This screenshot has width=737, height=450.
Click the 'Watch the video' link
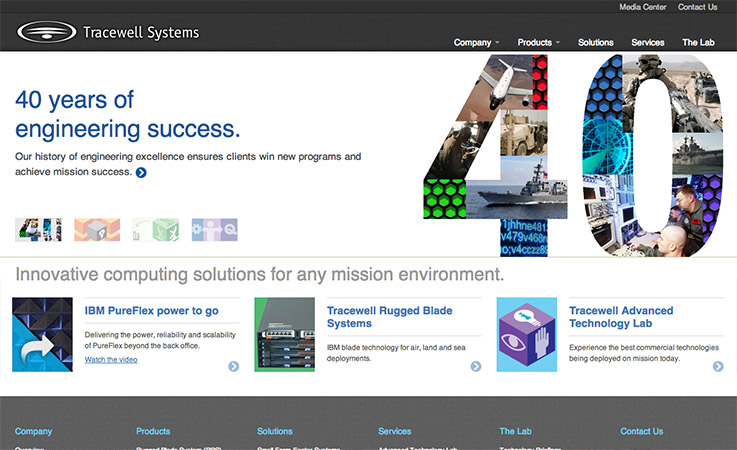[x=111, y=360]
